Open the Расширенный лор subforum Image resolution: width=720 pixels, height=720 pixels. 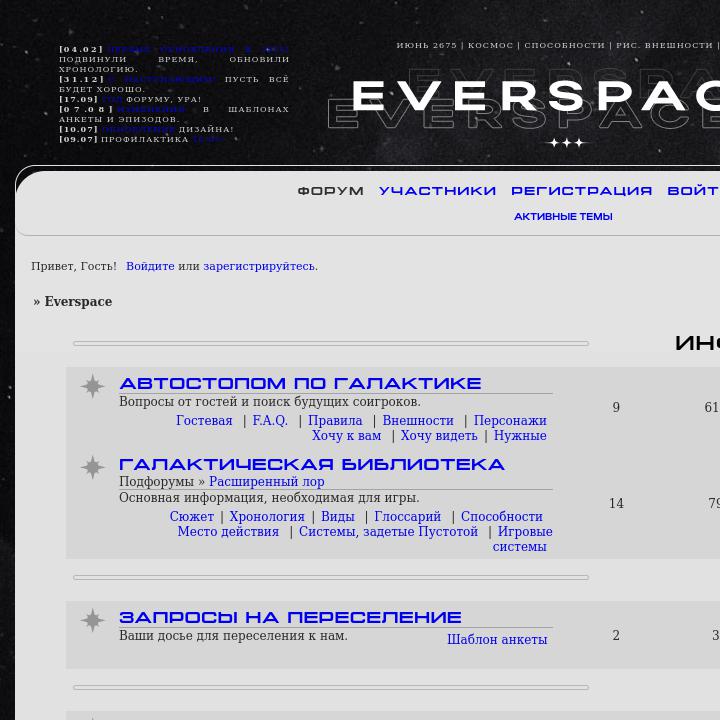(267, 481)
